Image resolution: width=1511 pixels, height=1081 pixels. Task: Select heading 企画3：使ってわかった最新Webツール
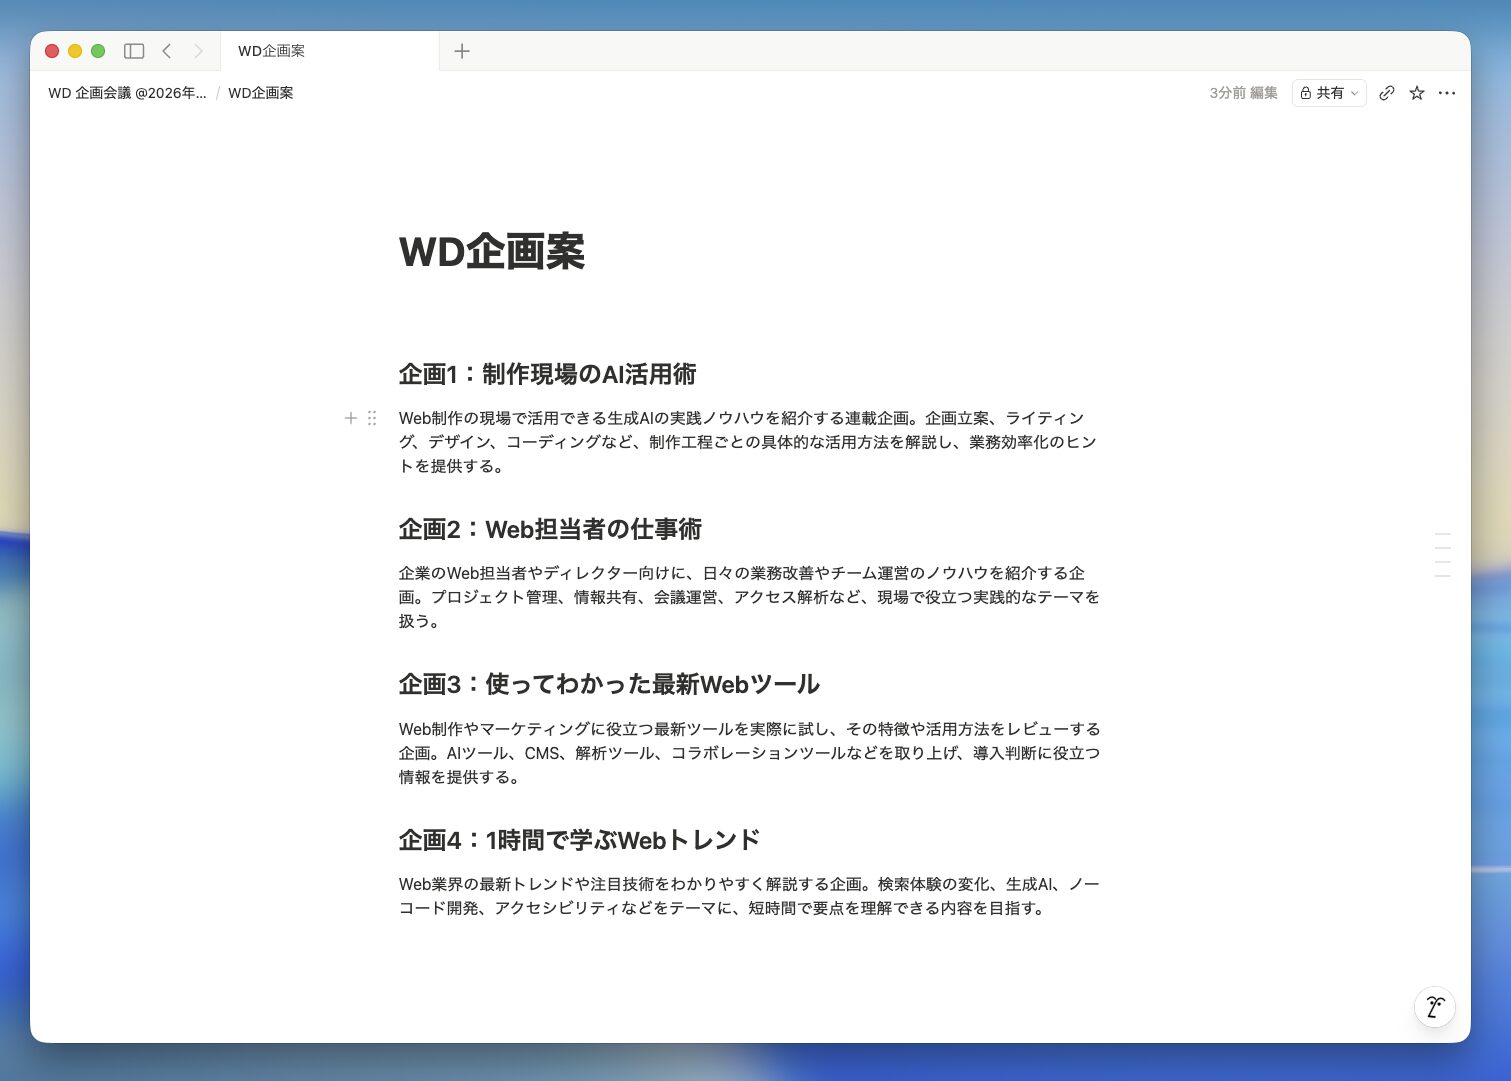click(x=609, y=684)
